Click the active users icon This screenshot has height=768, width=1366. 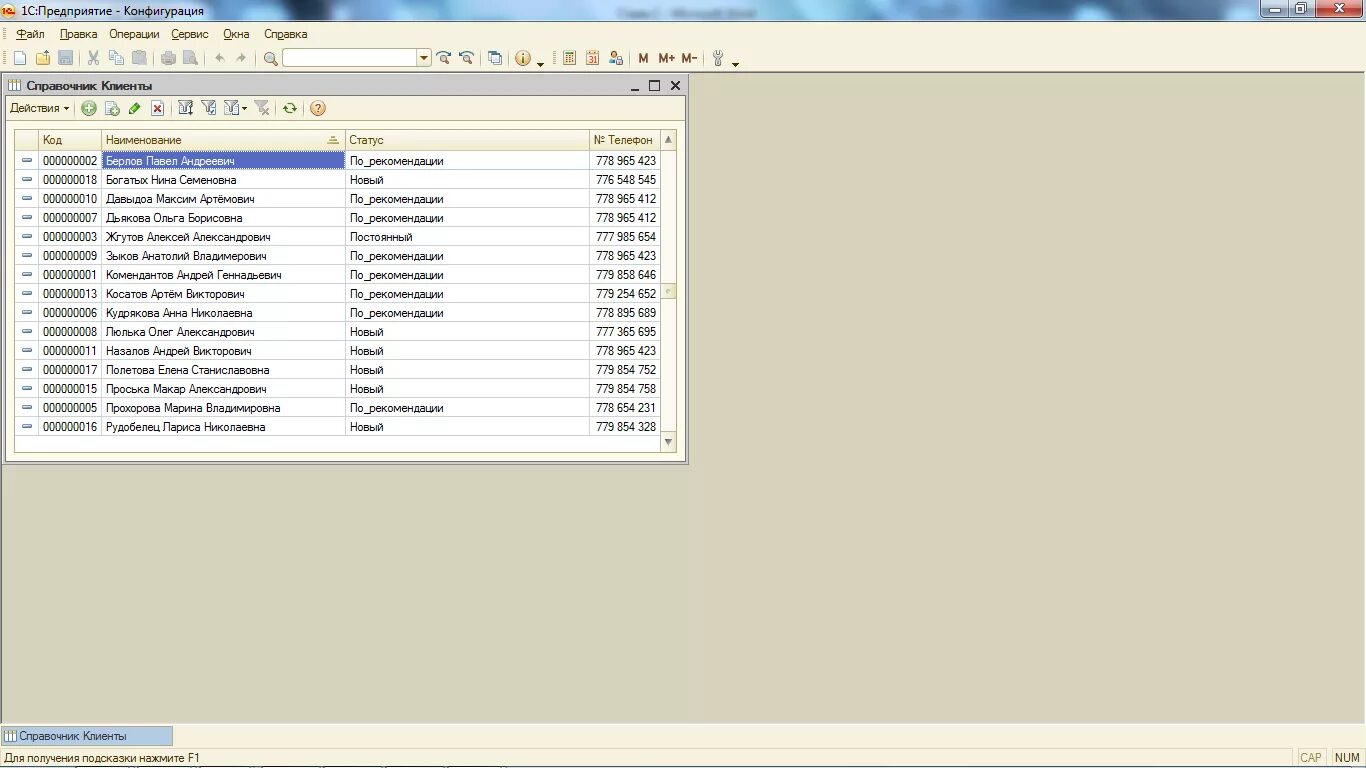[x=616, y=59]
